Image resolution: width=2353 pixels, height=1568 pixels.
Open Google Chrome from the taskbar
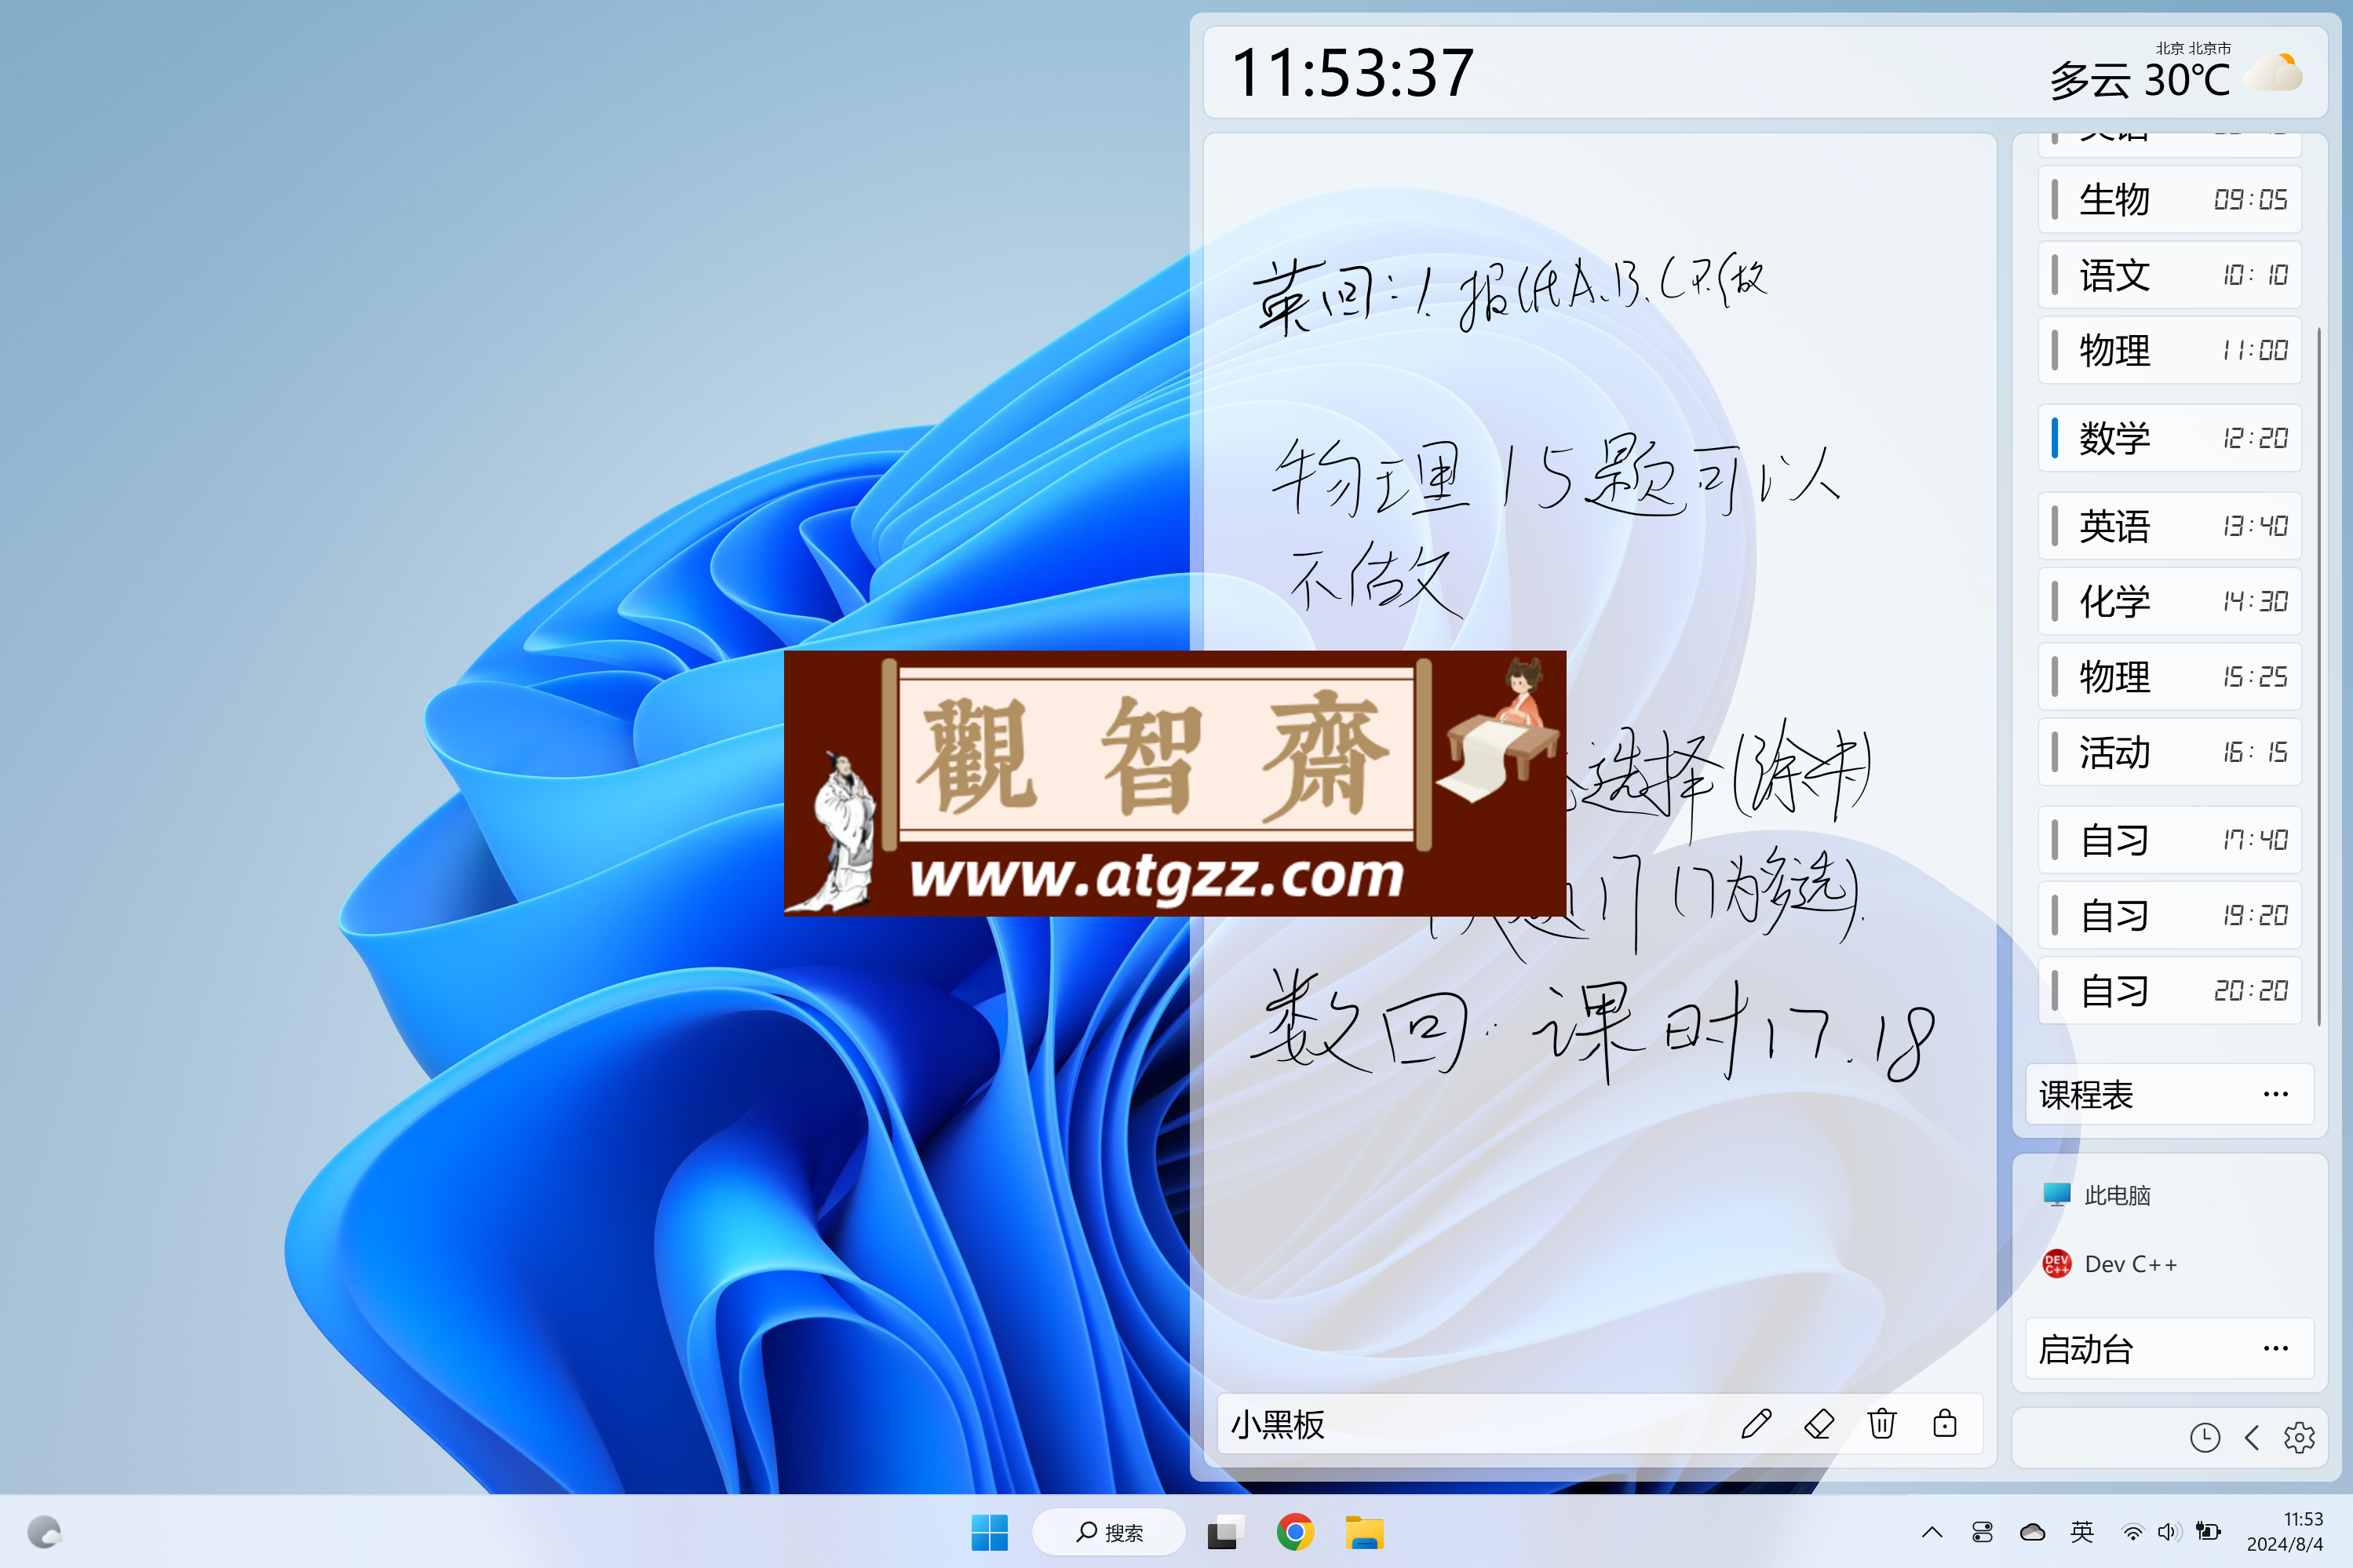[1294, 1532]
